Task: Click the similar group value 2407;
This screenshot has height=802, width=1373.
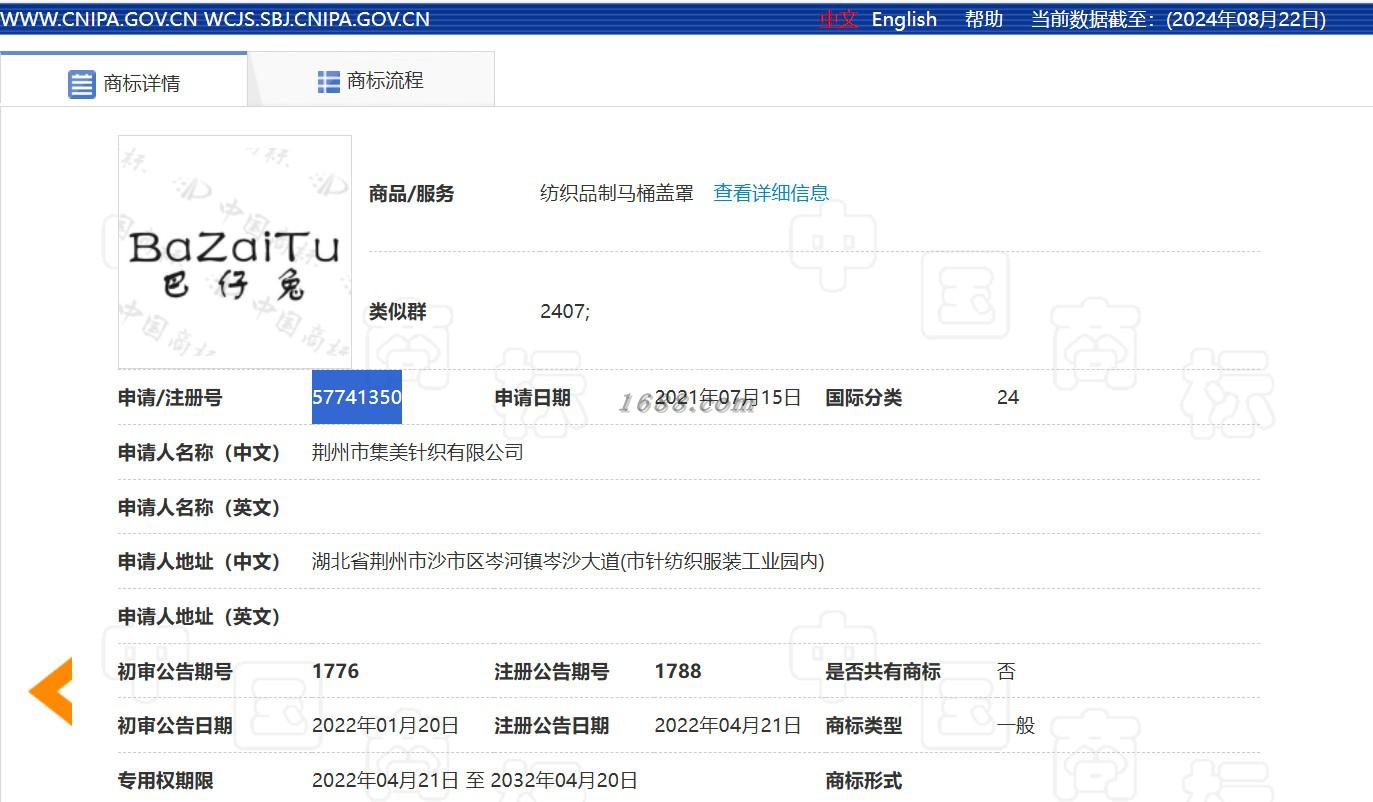Action: [x=565, y=311]
